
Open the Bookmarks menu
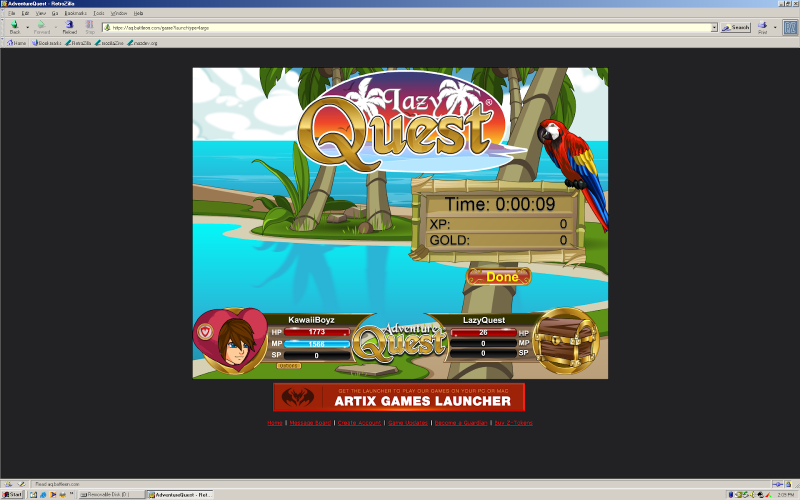click(x=76, y=13)
